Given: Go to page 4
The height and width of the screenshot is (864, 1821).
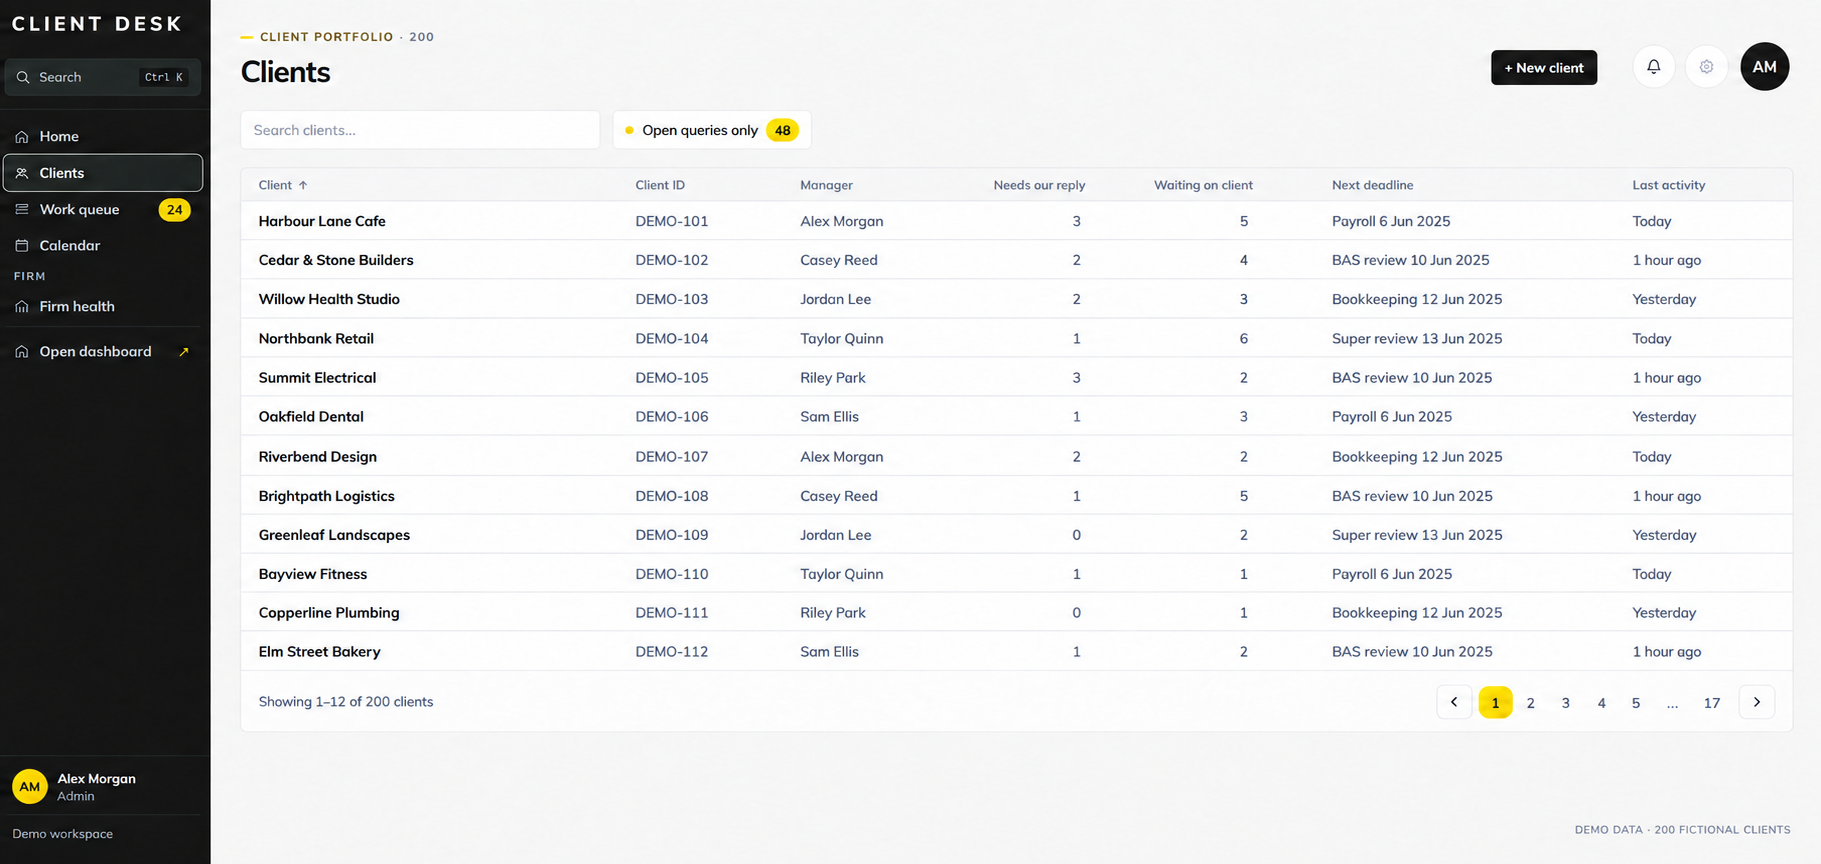Looking at the screenshot, I should tap(1601, 702).
